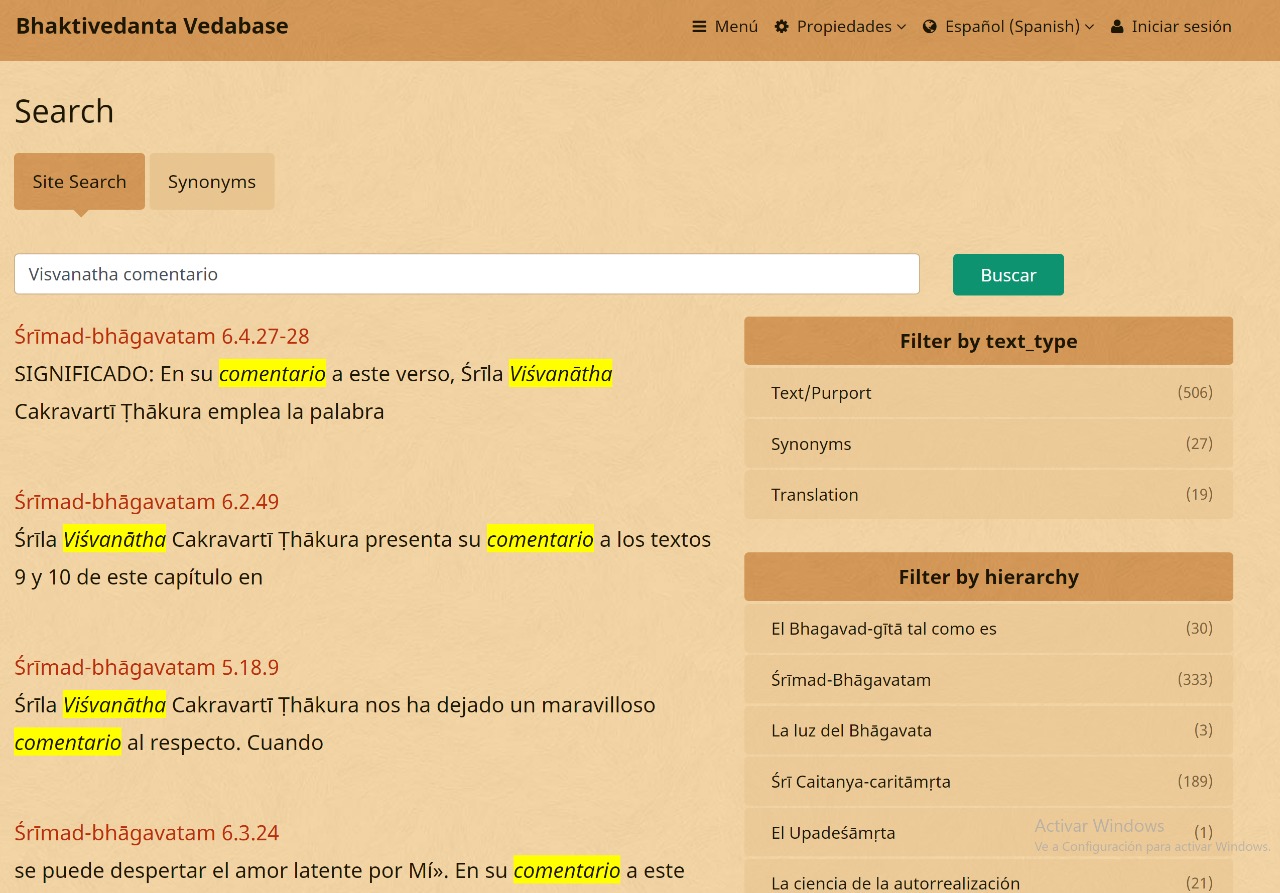The width and height of the screenshot is (1280, 893).
Task: Open the Śrīmad-bhāgavatam 6.4.27-28 result
Action: [161, 336]
